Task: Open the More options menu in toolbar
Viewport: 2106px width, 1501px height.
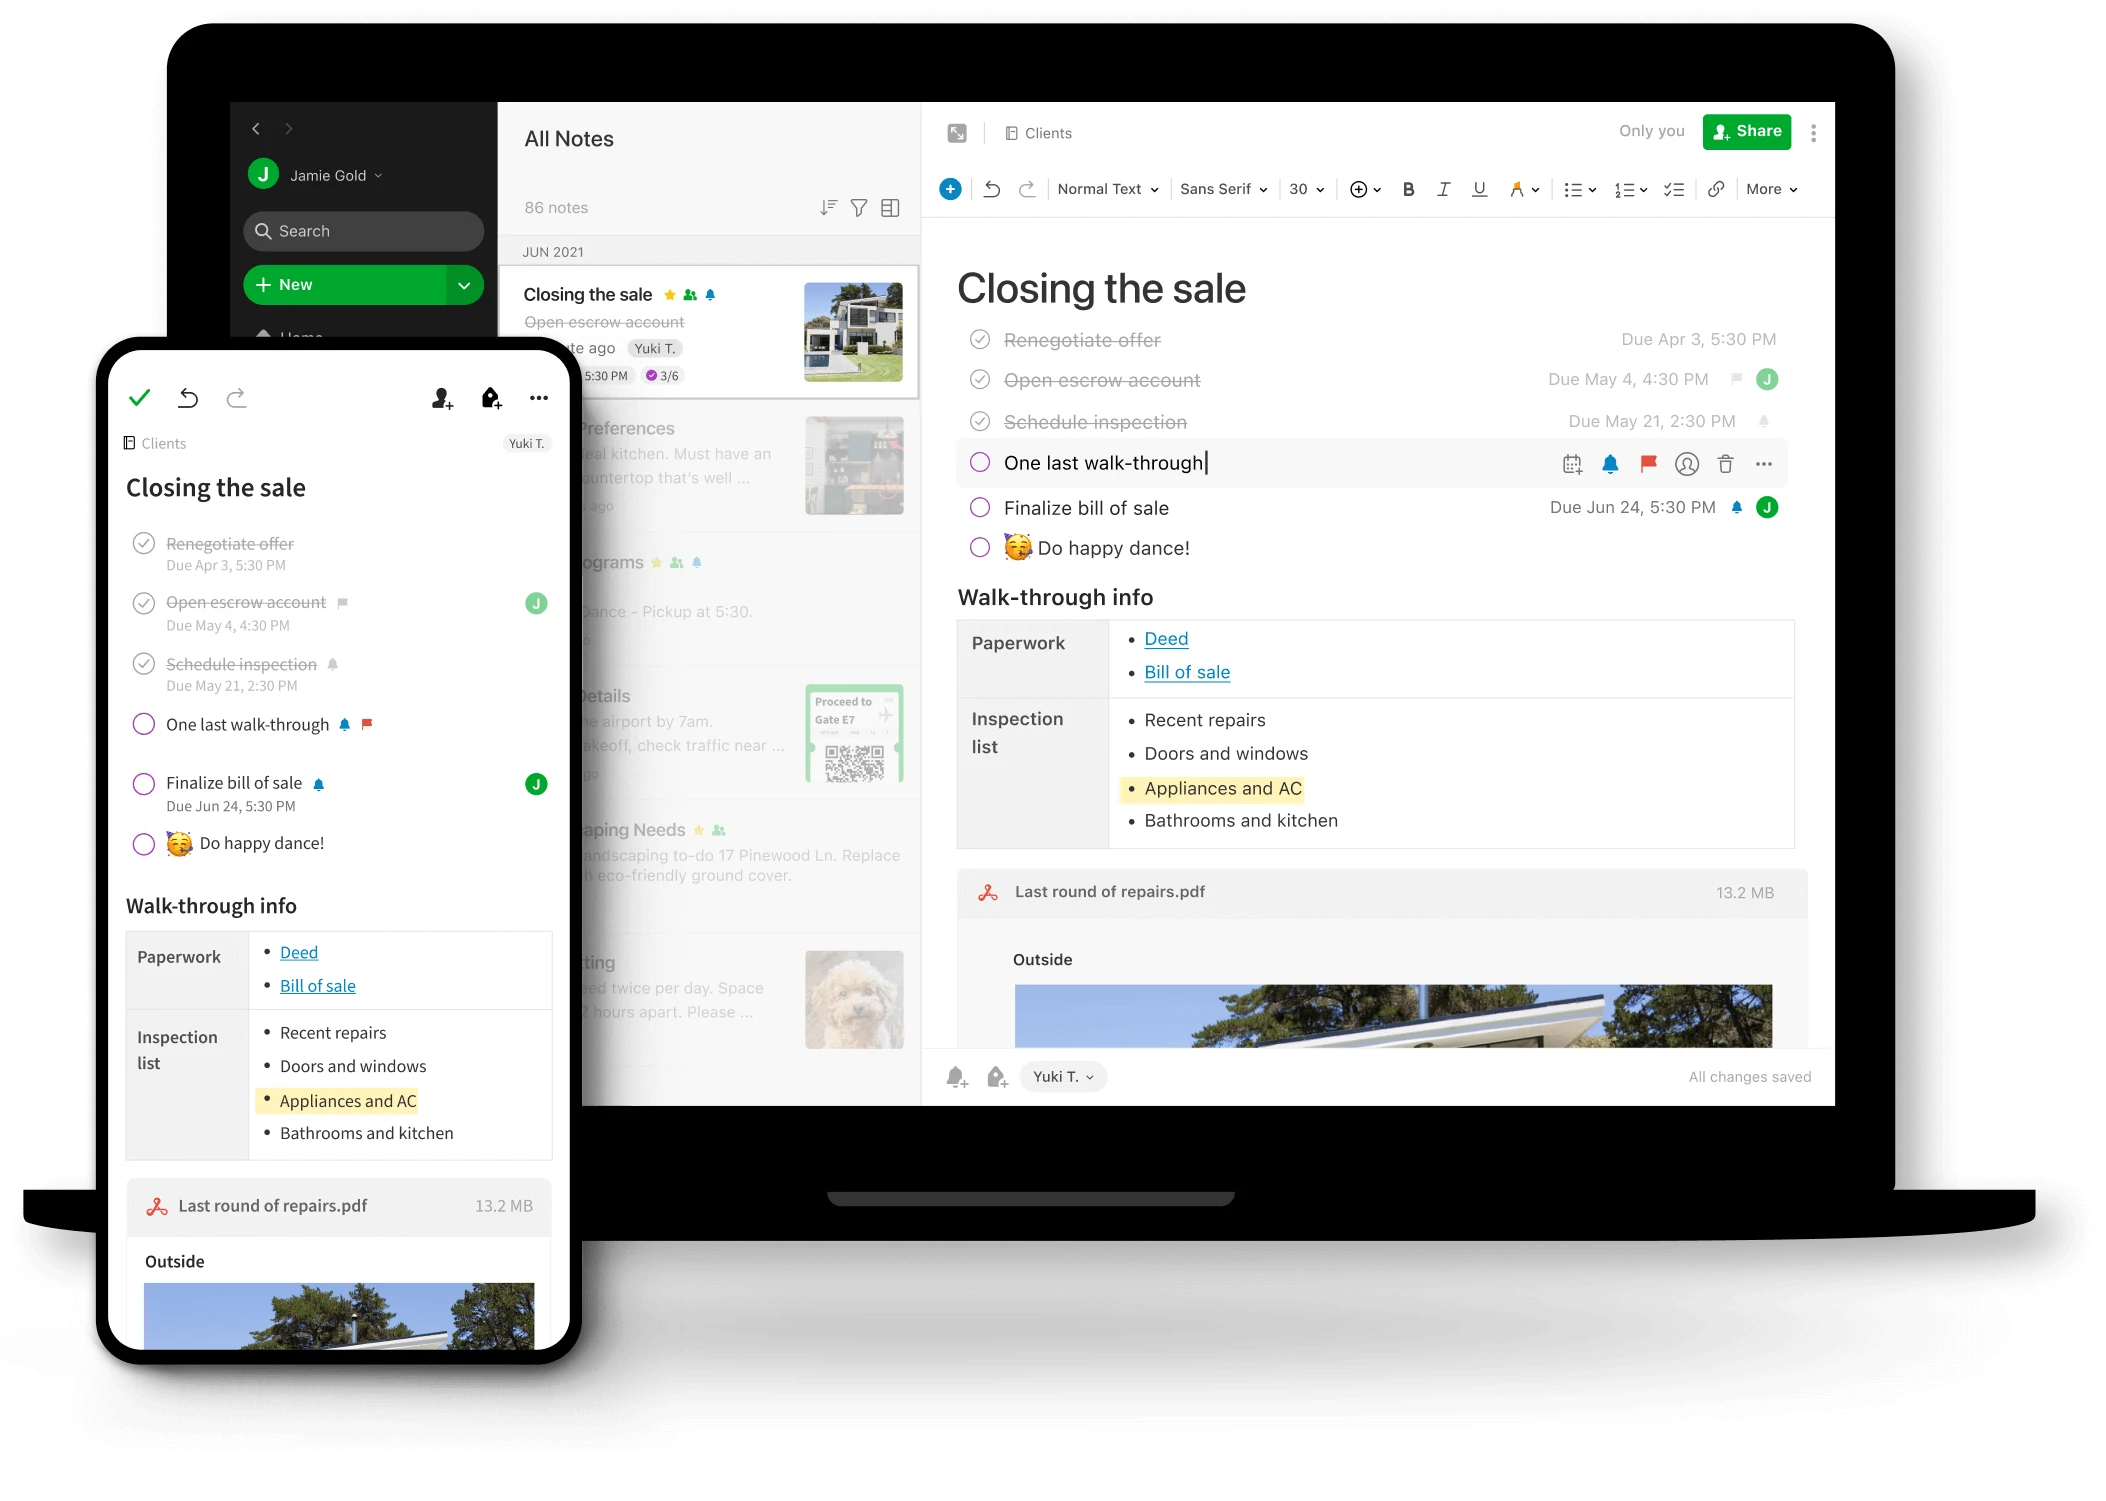Action: point(1775,188)
